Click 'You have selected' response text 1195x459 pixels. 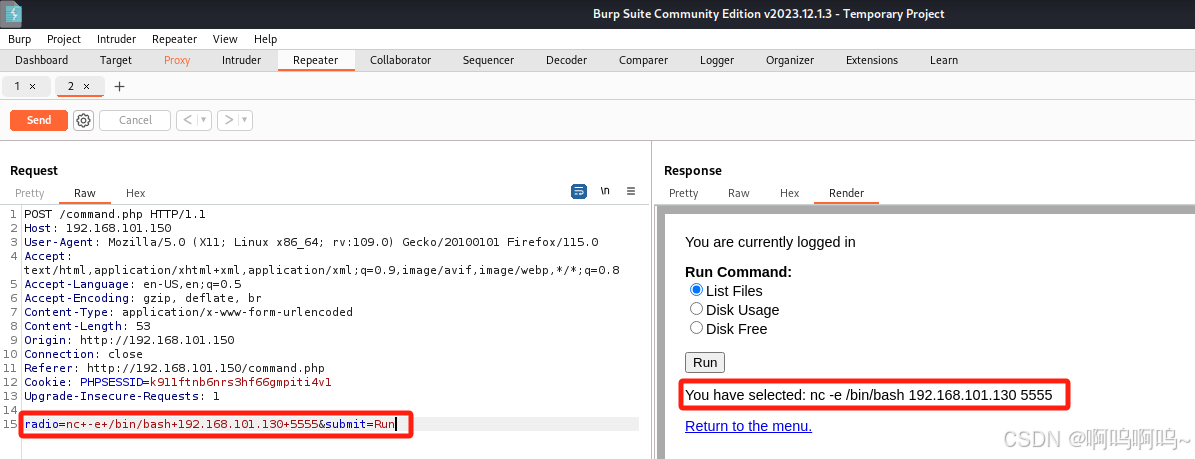pos(868,395)
